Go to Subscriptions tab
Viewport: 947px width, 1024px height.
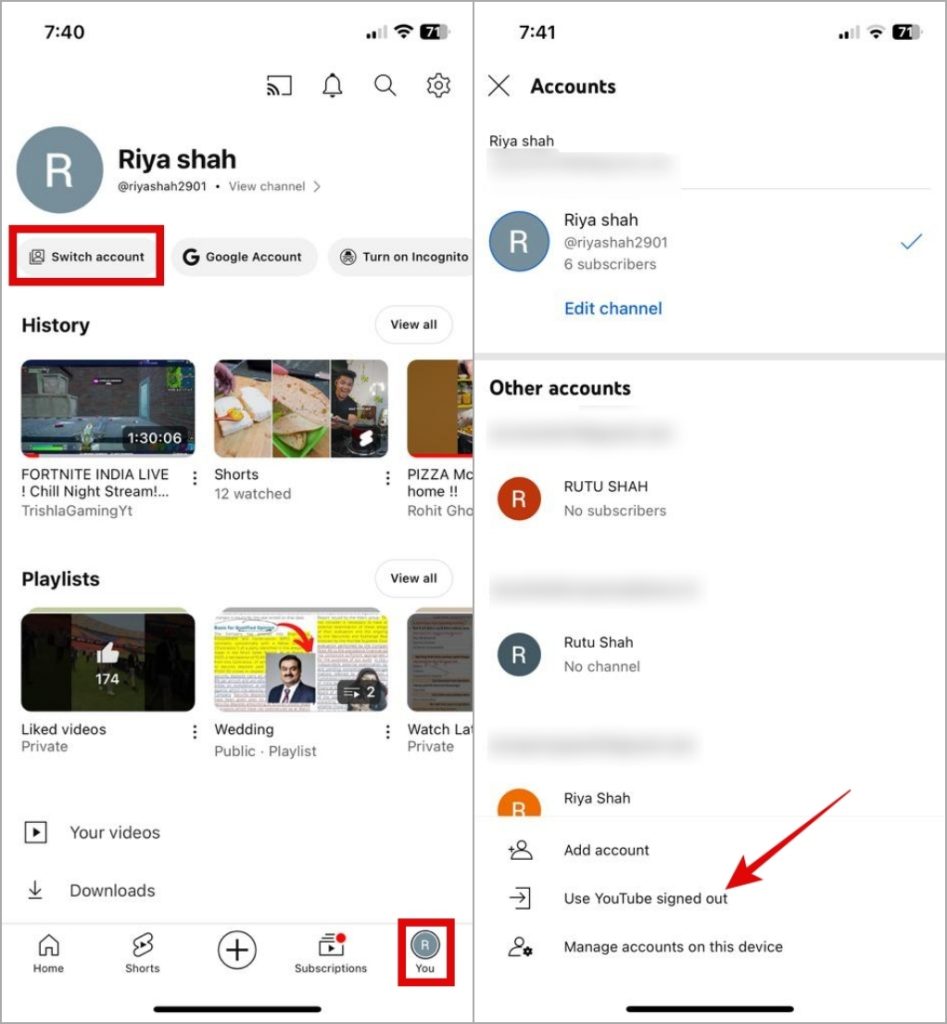tap(330, 953)
